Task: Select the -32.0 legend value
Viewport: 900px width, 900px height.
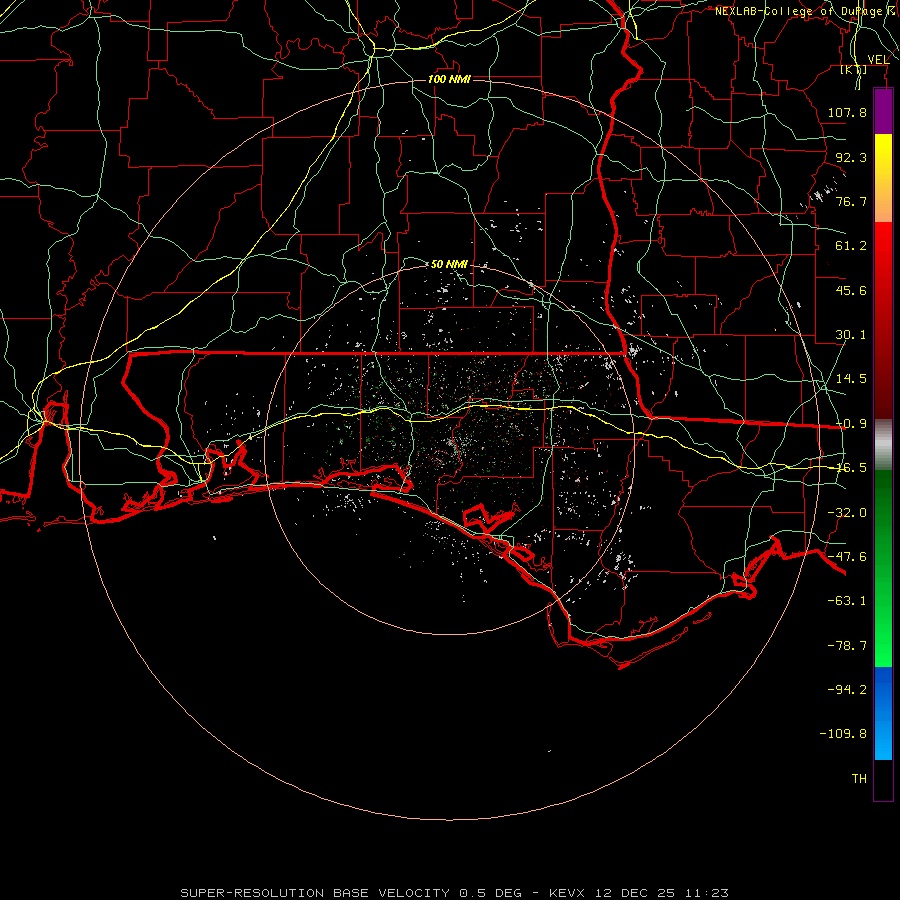Action: pyautogui.click(x=847, y=513)
